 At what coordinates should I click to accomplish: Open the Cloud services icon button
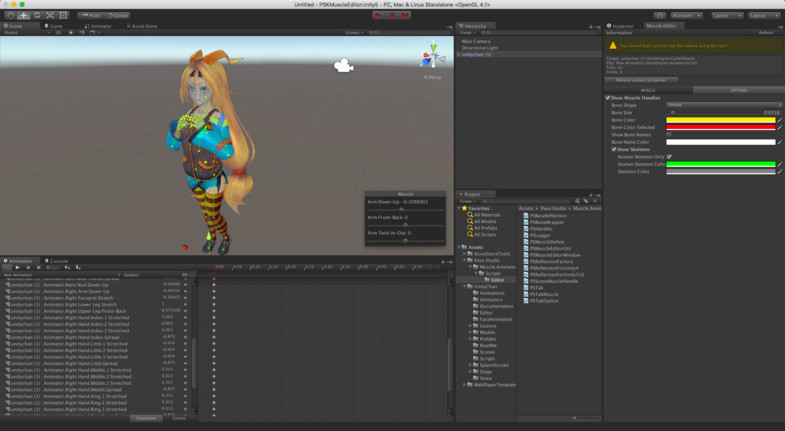pyautogui.click(x=660, y=16)
